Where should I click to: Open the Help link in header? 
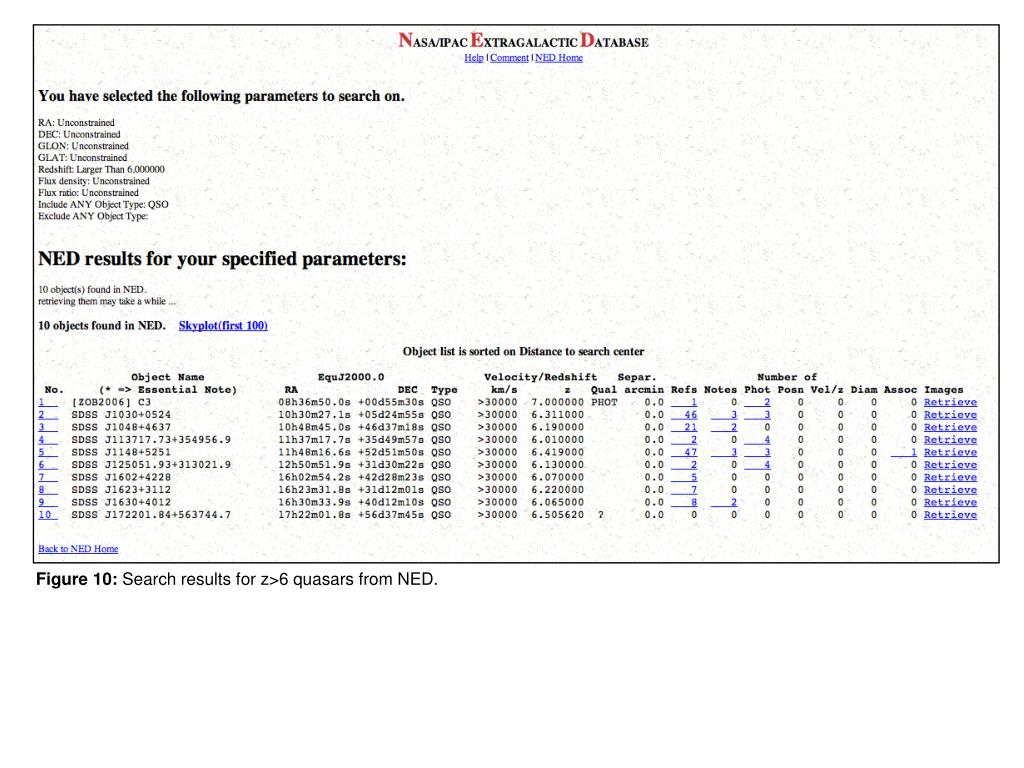(x=473, y=57)
